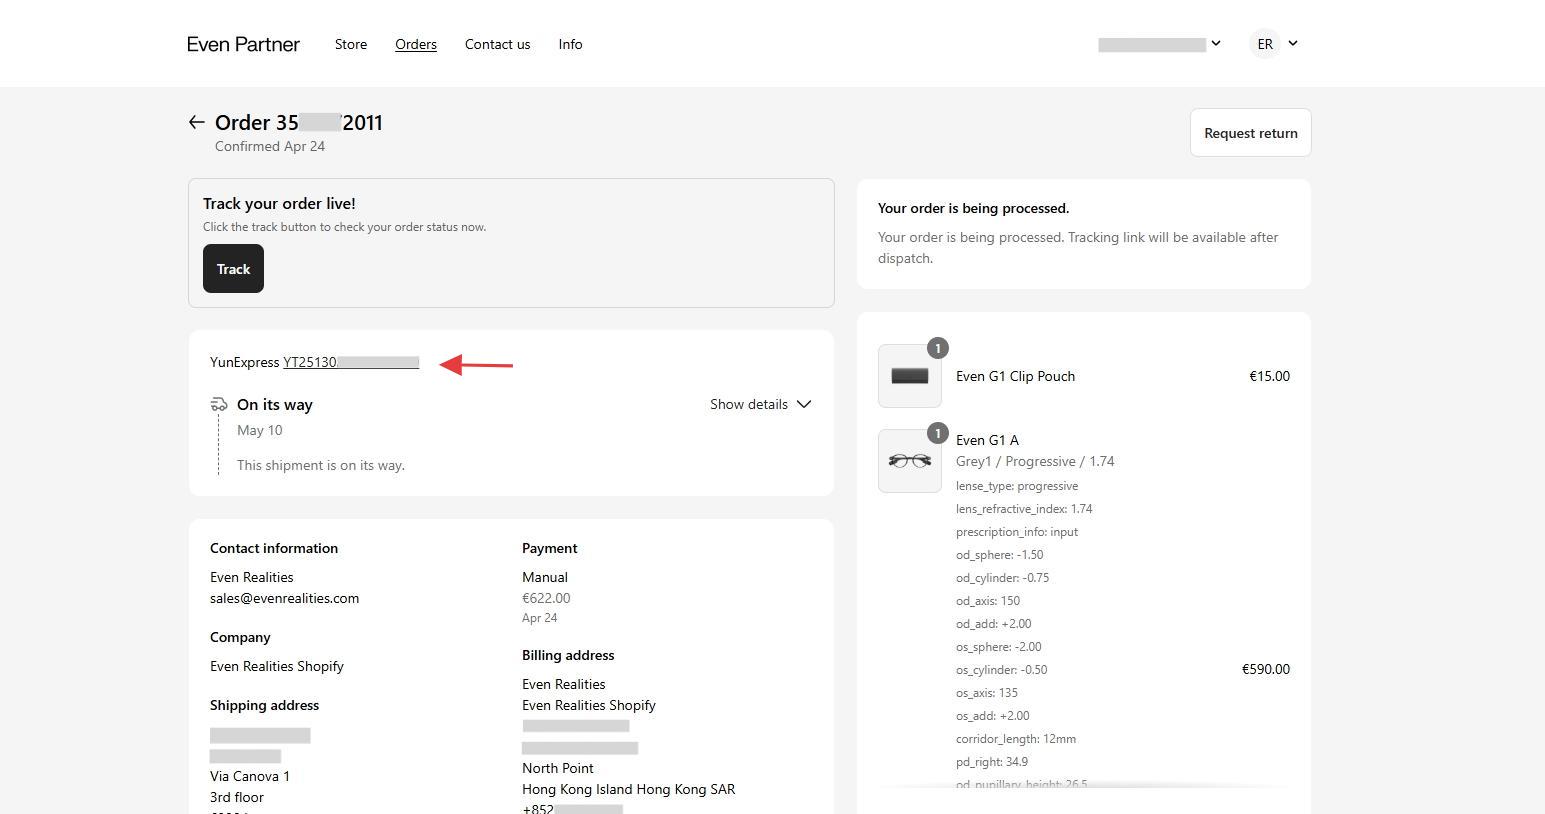Click the od_add: +2.00 value
1545x814 pixels.
(x=993, y=624)
